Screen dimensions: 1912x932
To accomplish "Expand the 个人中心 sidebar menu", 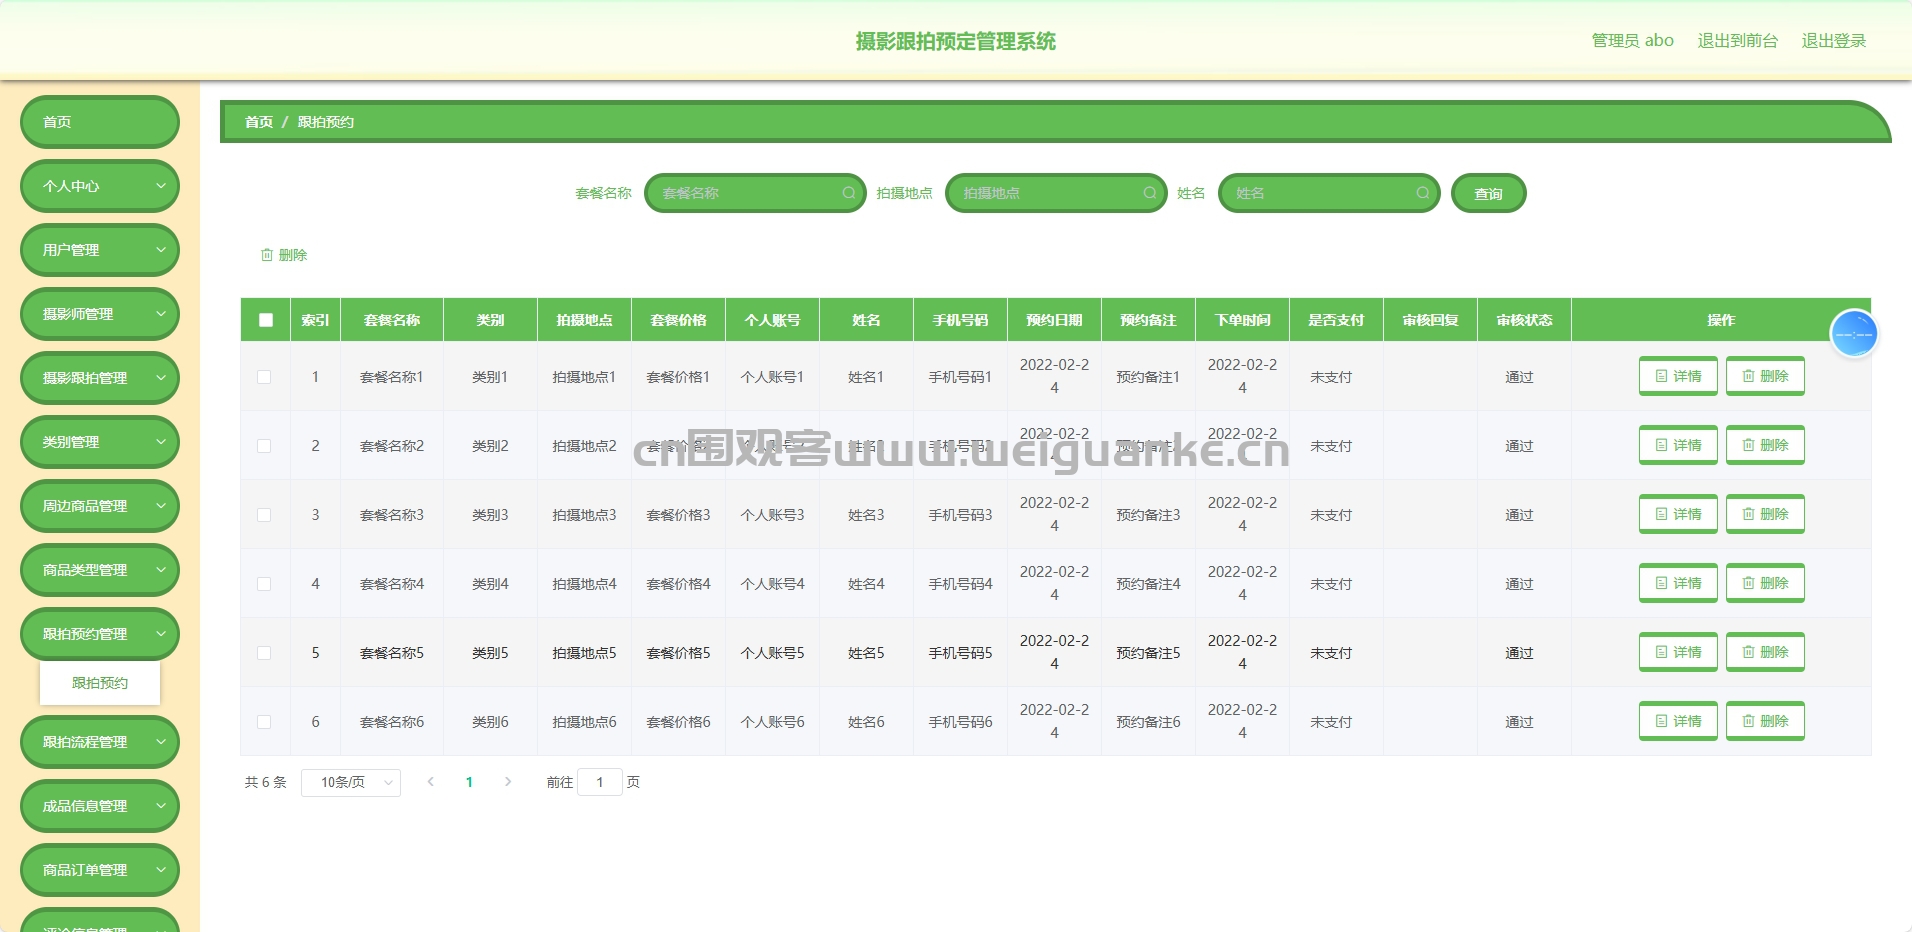I will (100, 186).
